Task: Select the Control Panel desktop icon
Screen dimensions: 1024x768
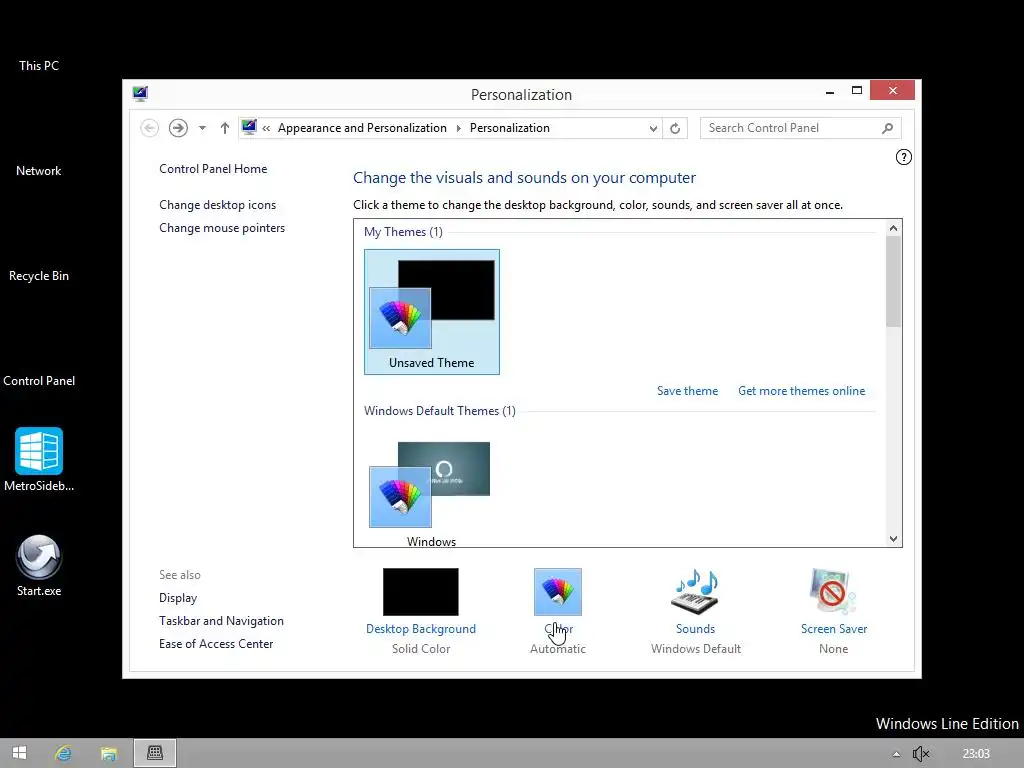Action: 39,381
